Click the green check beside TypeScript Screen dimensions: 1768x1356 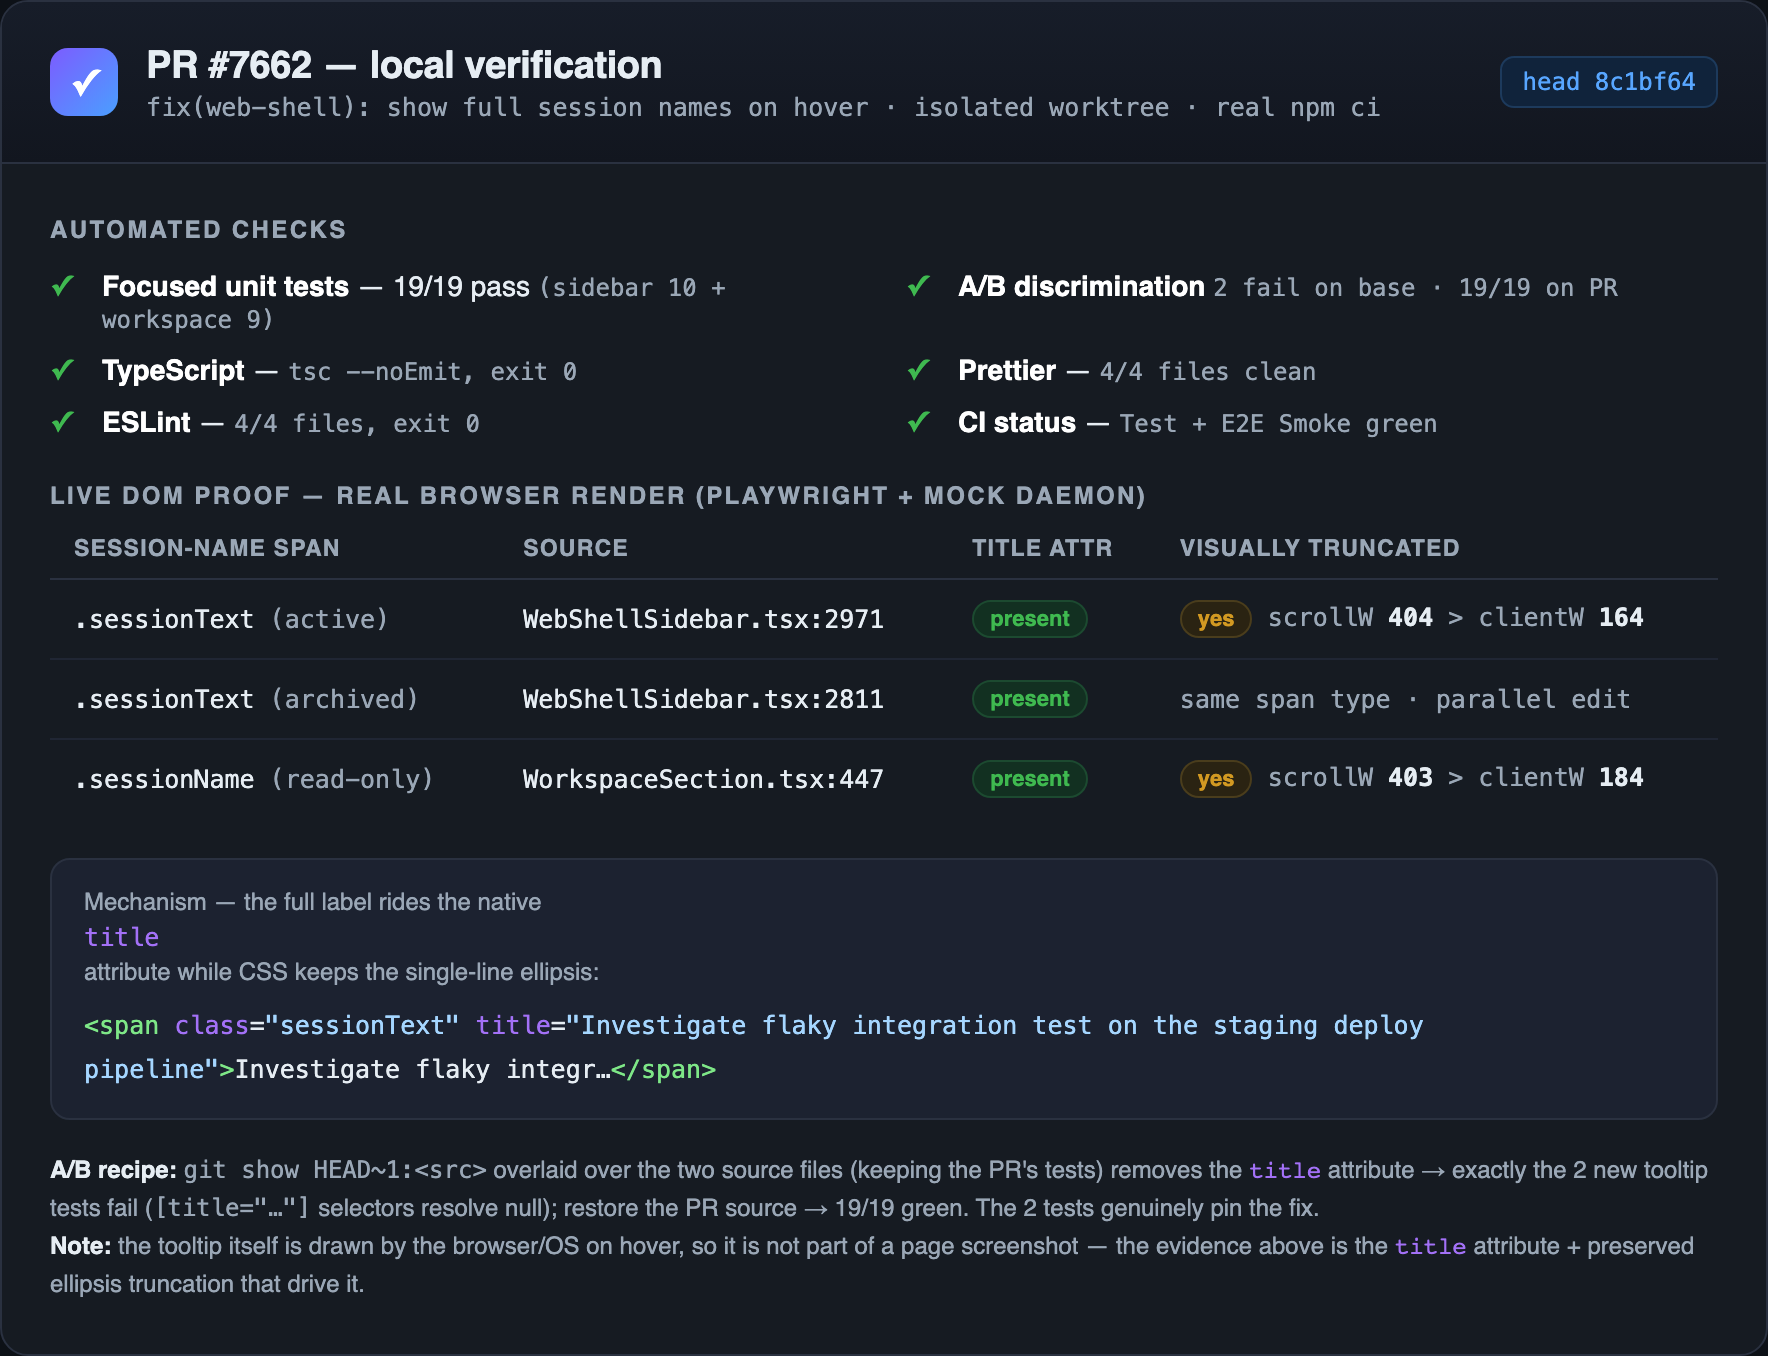pyautogui.click(x=63, y=370)
